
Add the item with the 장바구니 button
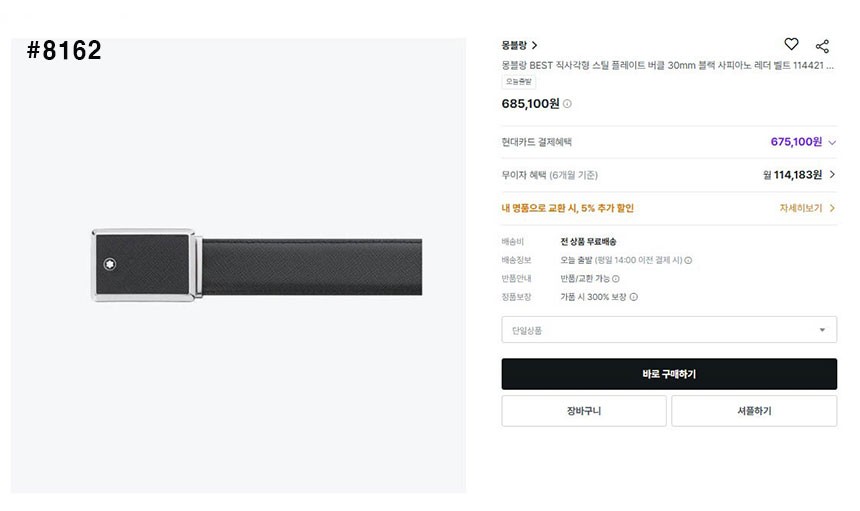click(583, 411)
